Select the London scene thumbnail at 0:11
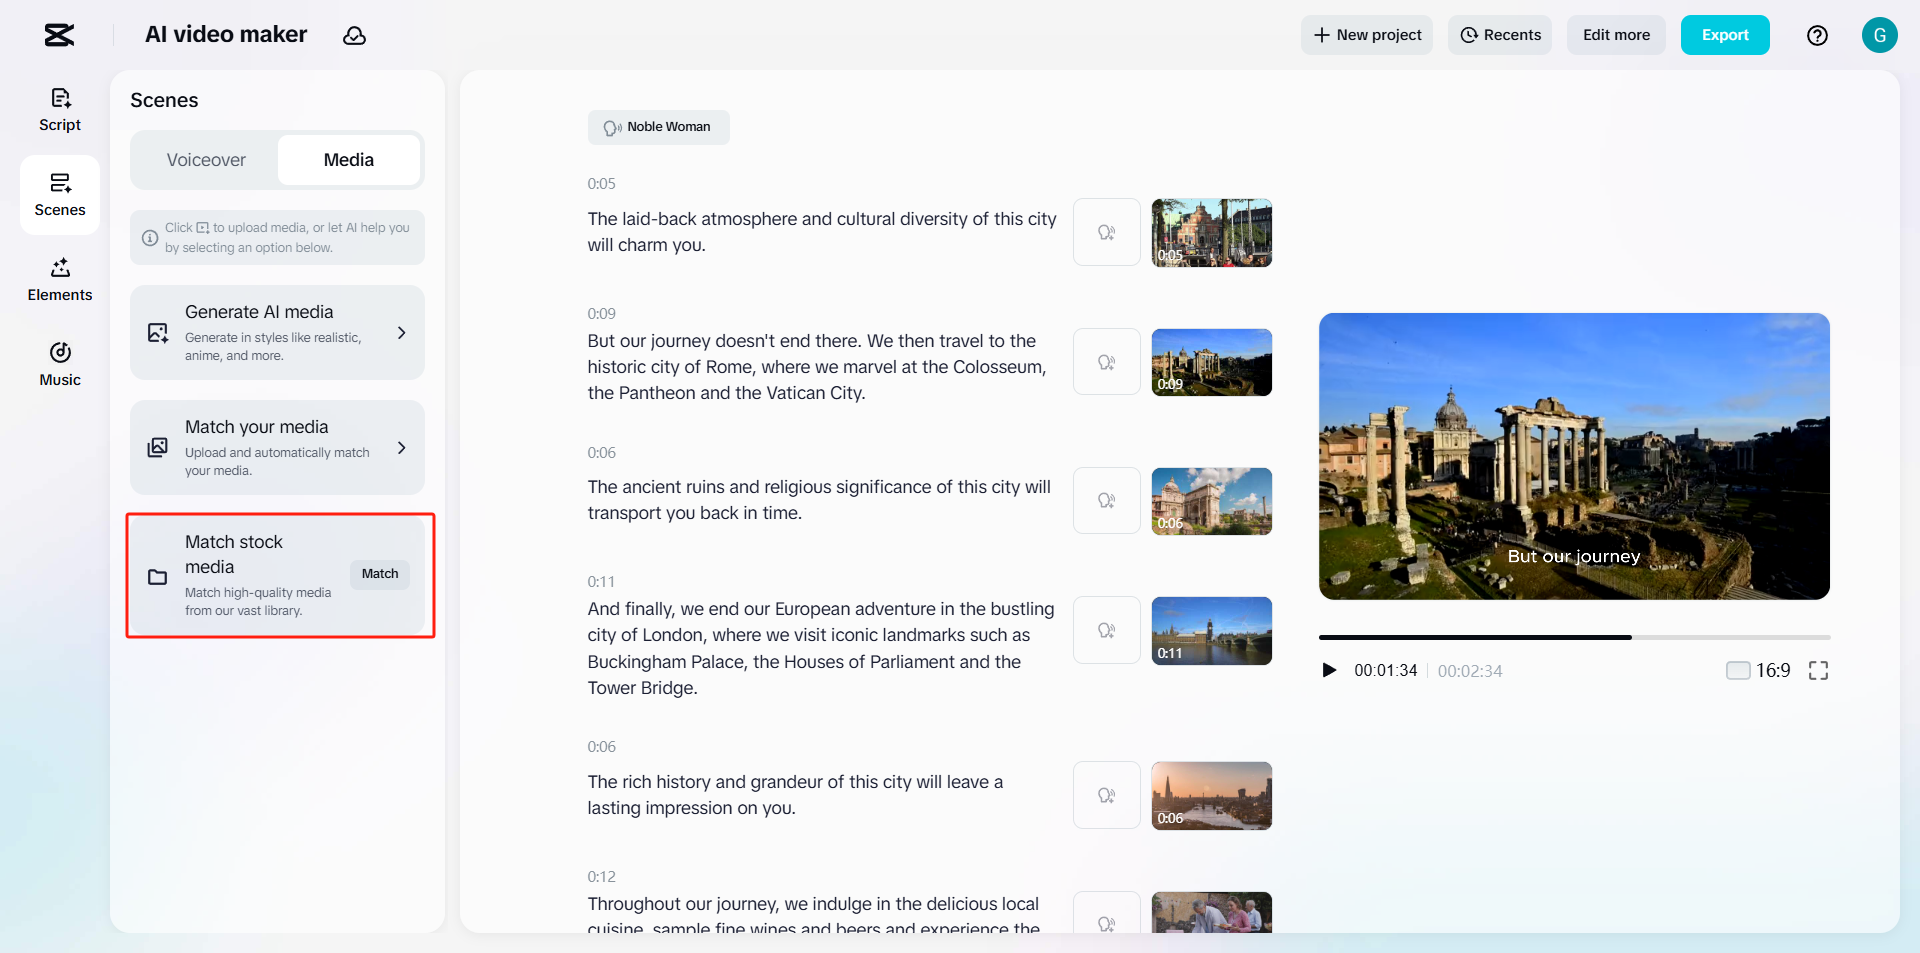This screenshot has width=1920, height=953. tap(1211, 631)
